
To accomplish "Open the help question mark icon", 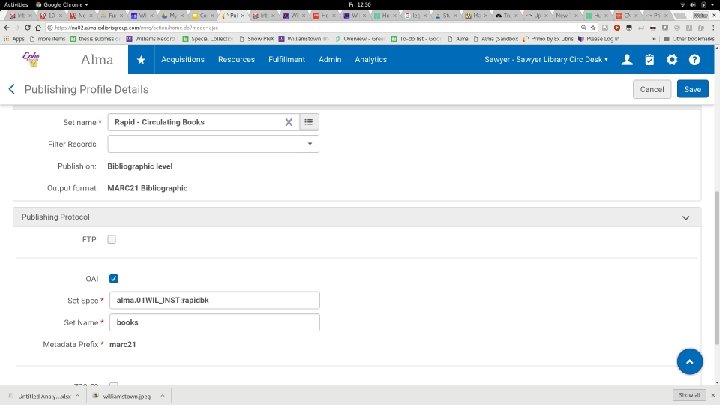I will click(x=694, y=60).
